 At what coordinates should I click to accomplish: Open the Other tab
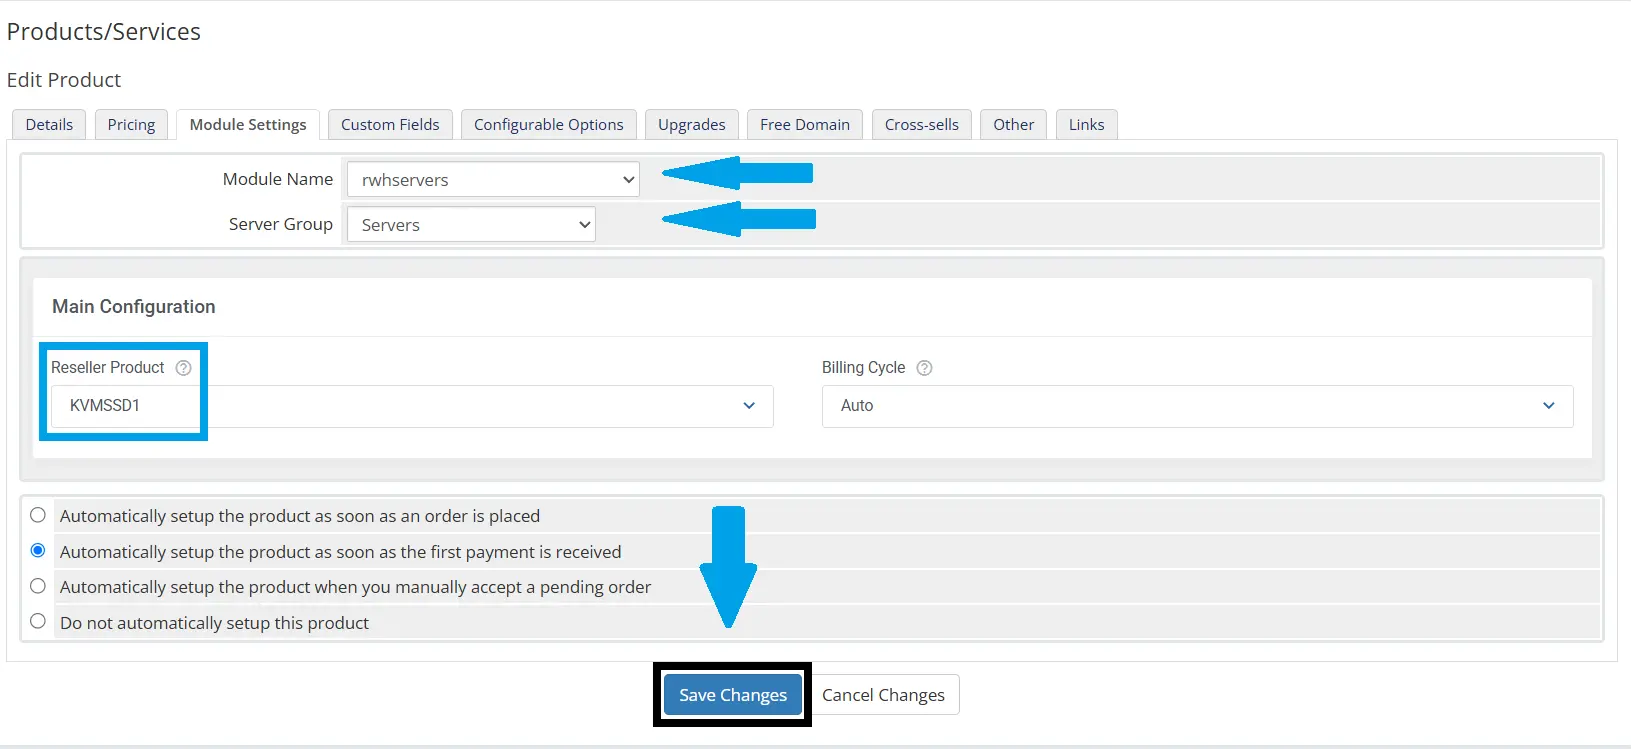coord(1014,125)
